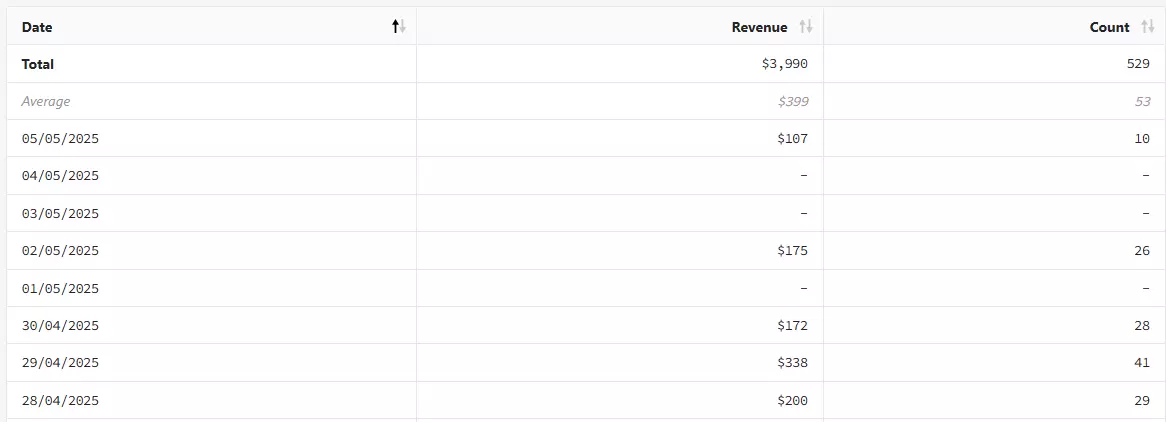The image size is (1166, 422).
Task: Click count 28 for 30/04/2025
Action: pos(1142,325)
